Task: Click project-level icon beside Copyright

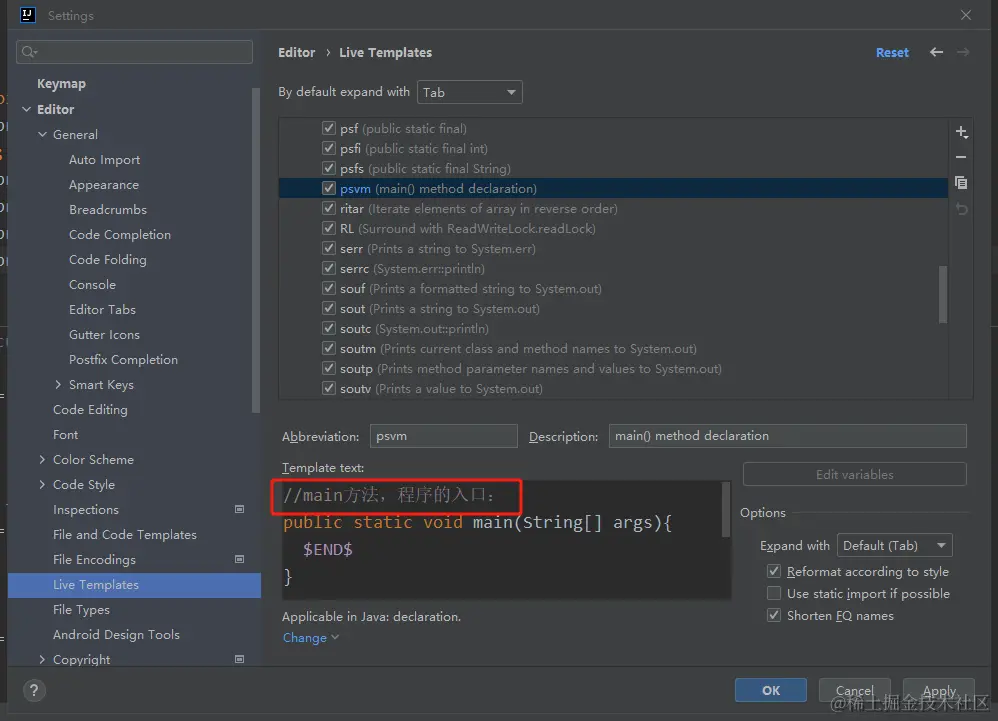Action: click(x=239, y=659)
